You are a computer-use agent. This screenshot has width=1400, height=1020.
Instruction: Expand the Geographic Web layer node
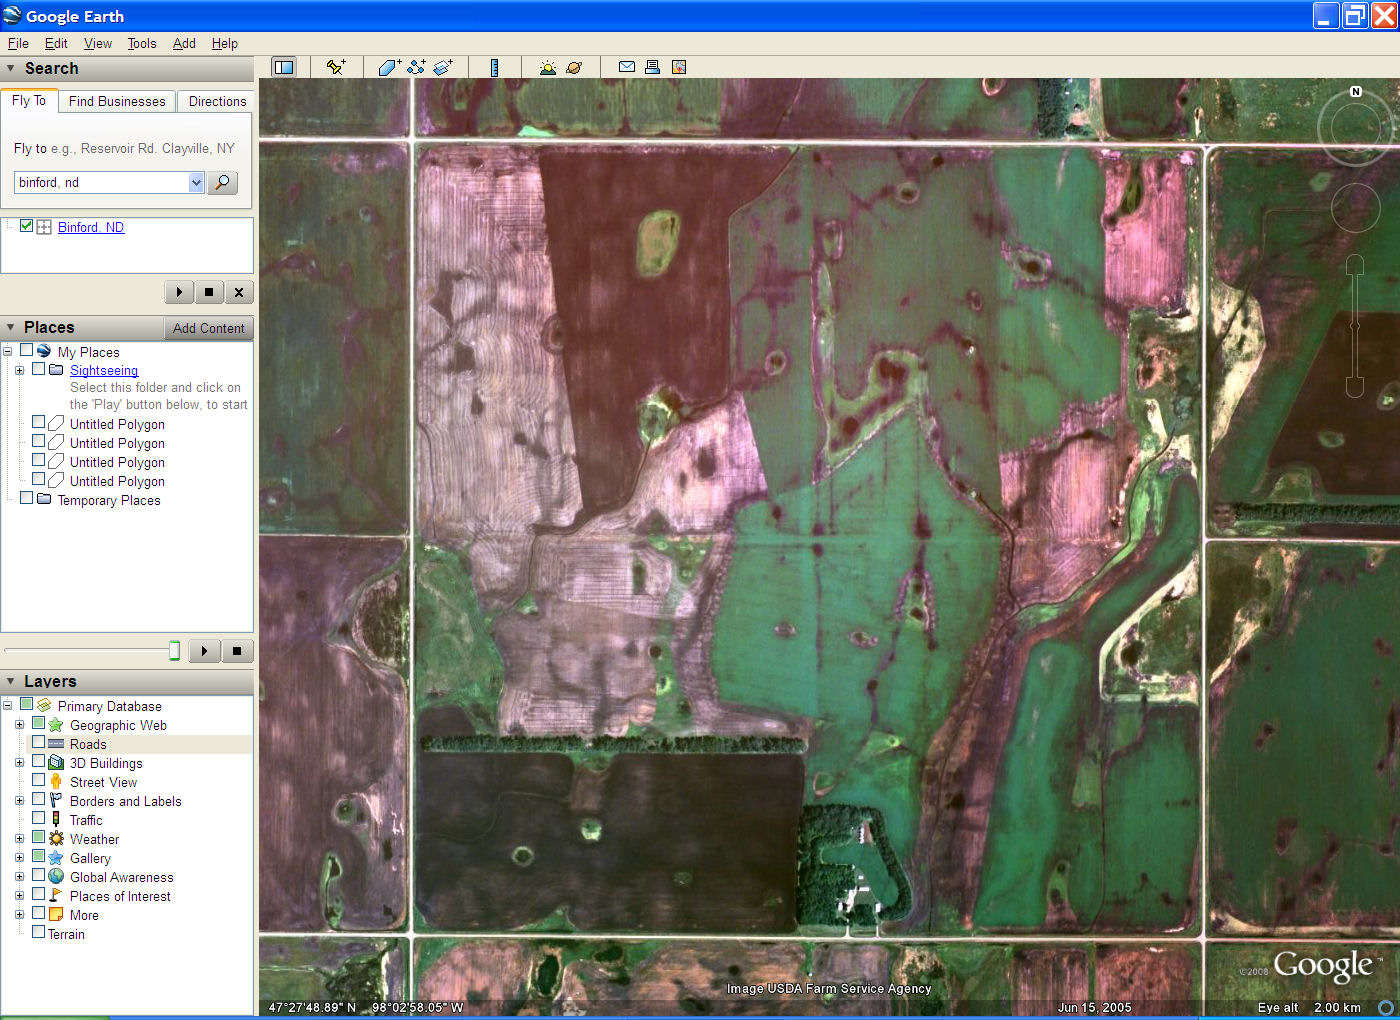point(19,725)
